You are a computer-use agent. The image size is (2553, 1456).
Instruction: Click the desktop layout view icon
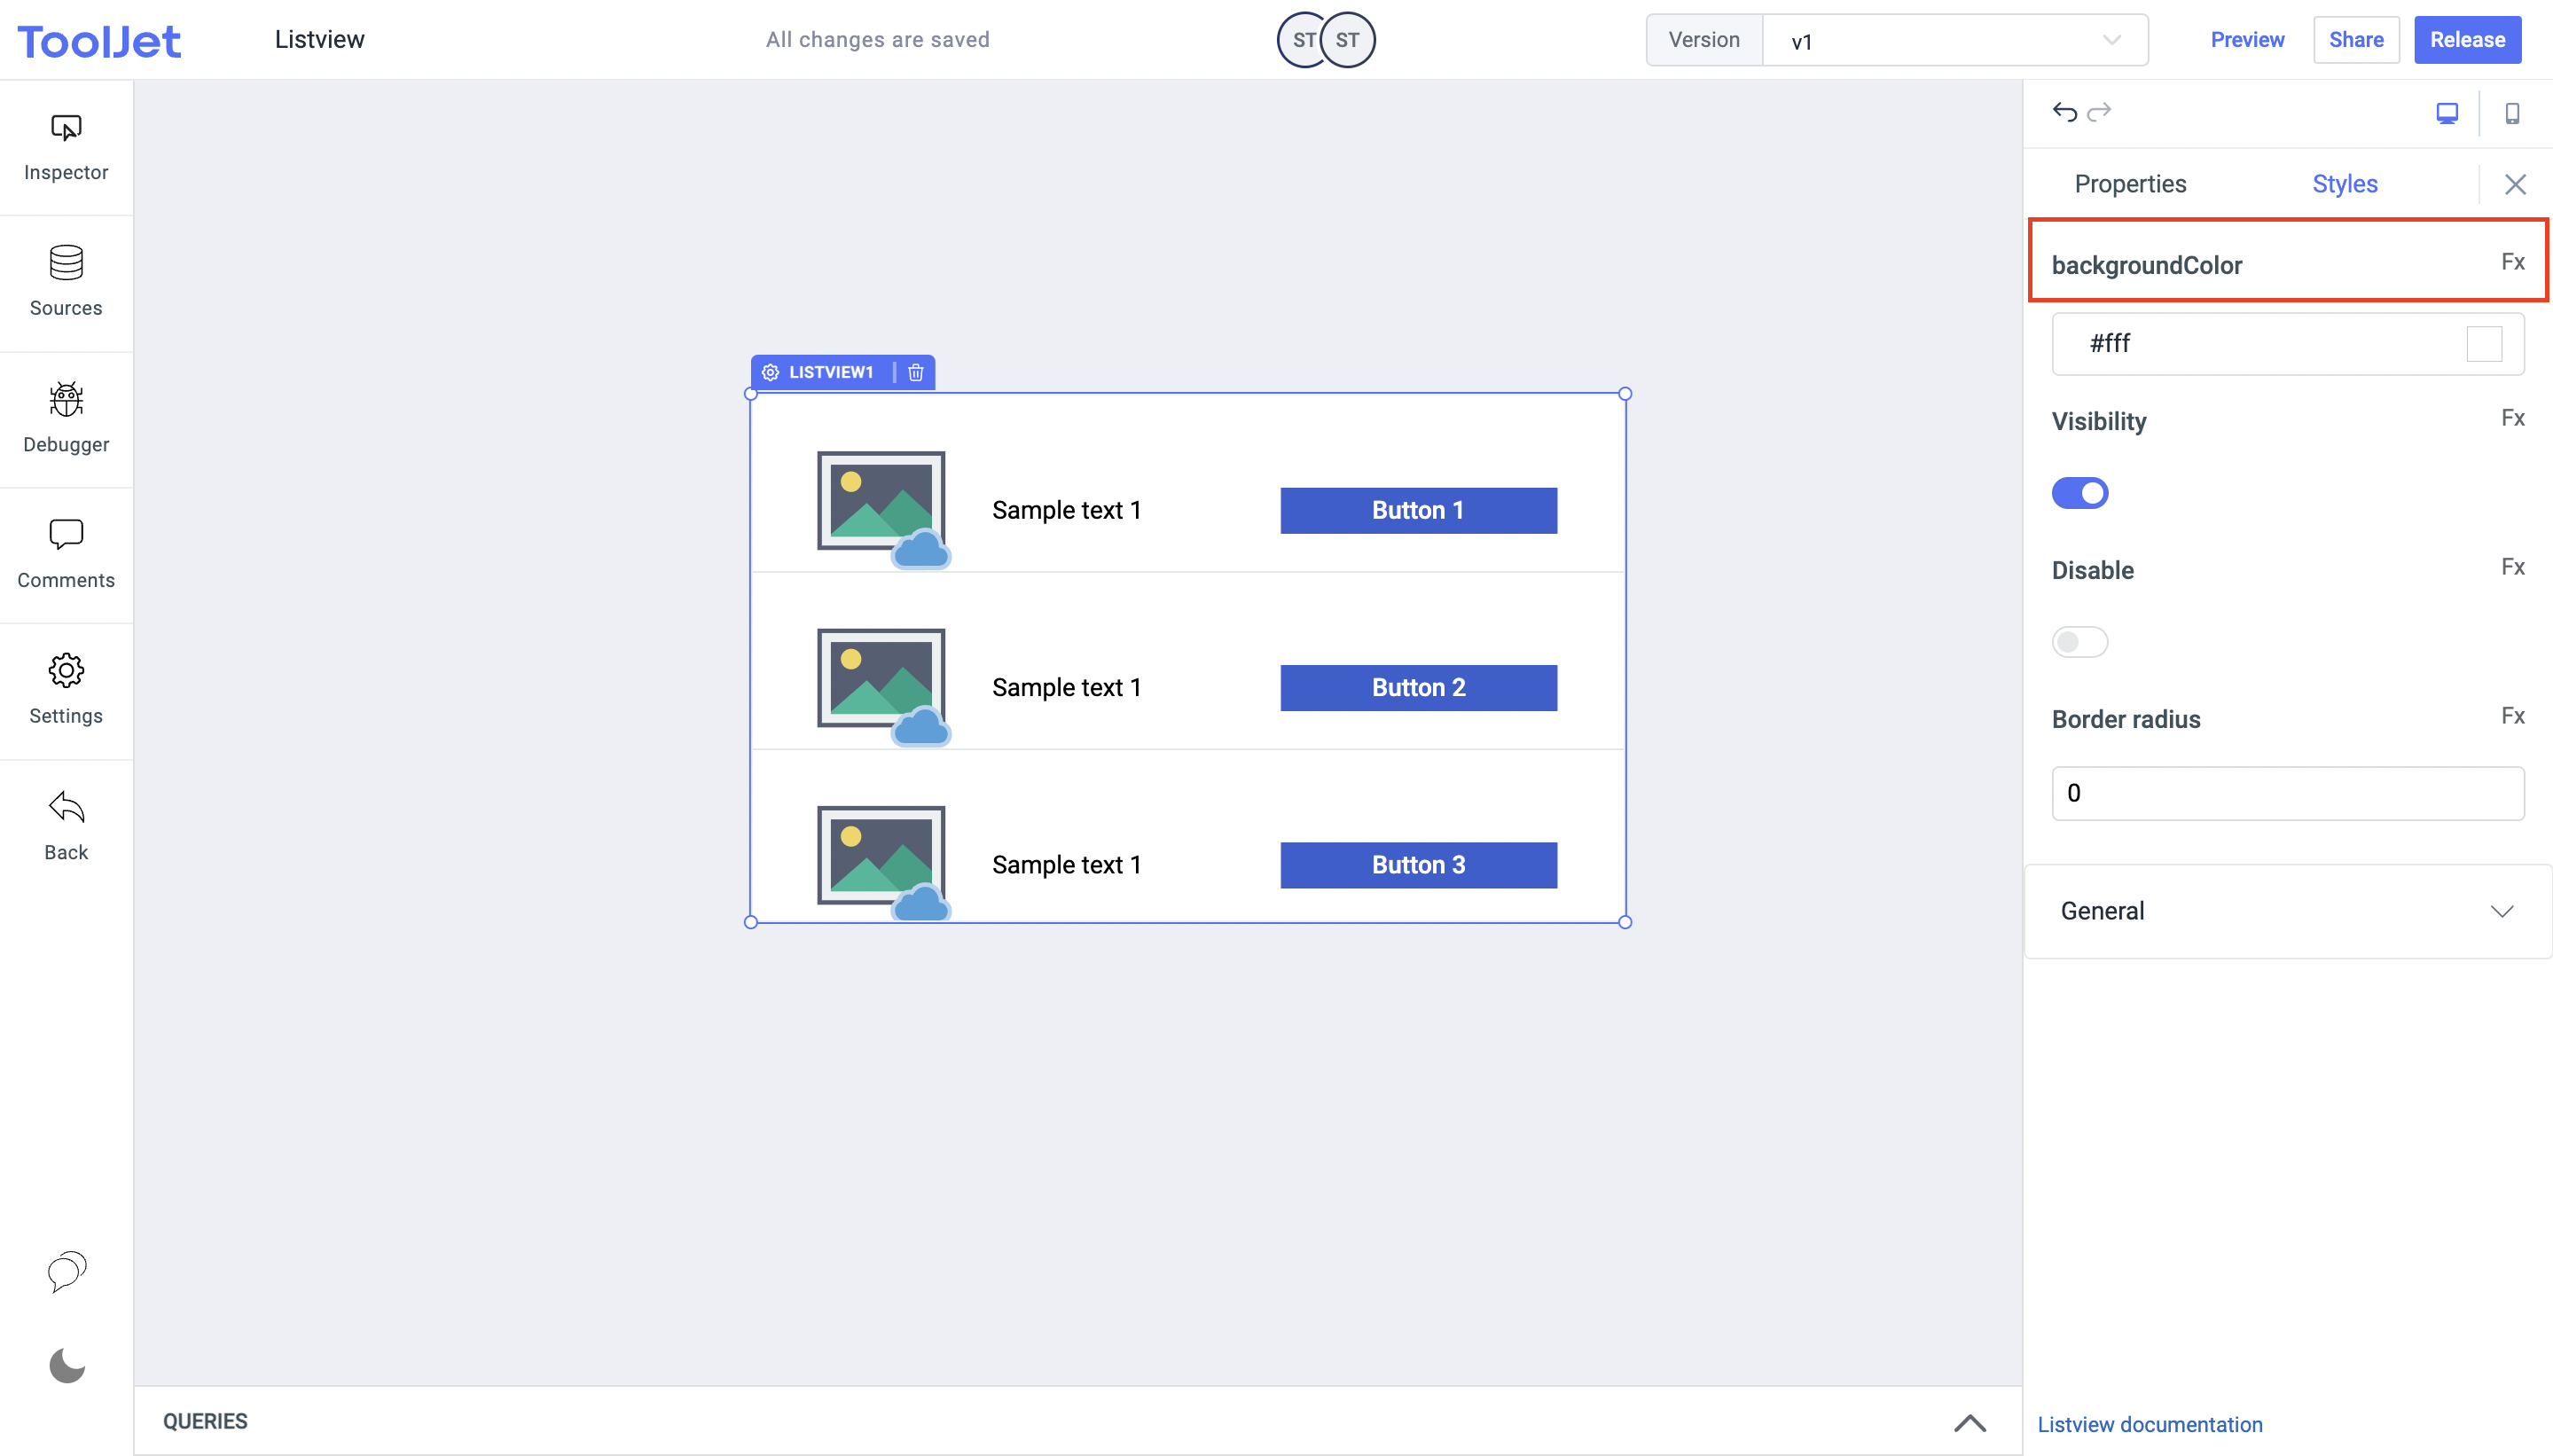pos(2446,114)
